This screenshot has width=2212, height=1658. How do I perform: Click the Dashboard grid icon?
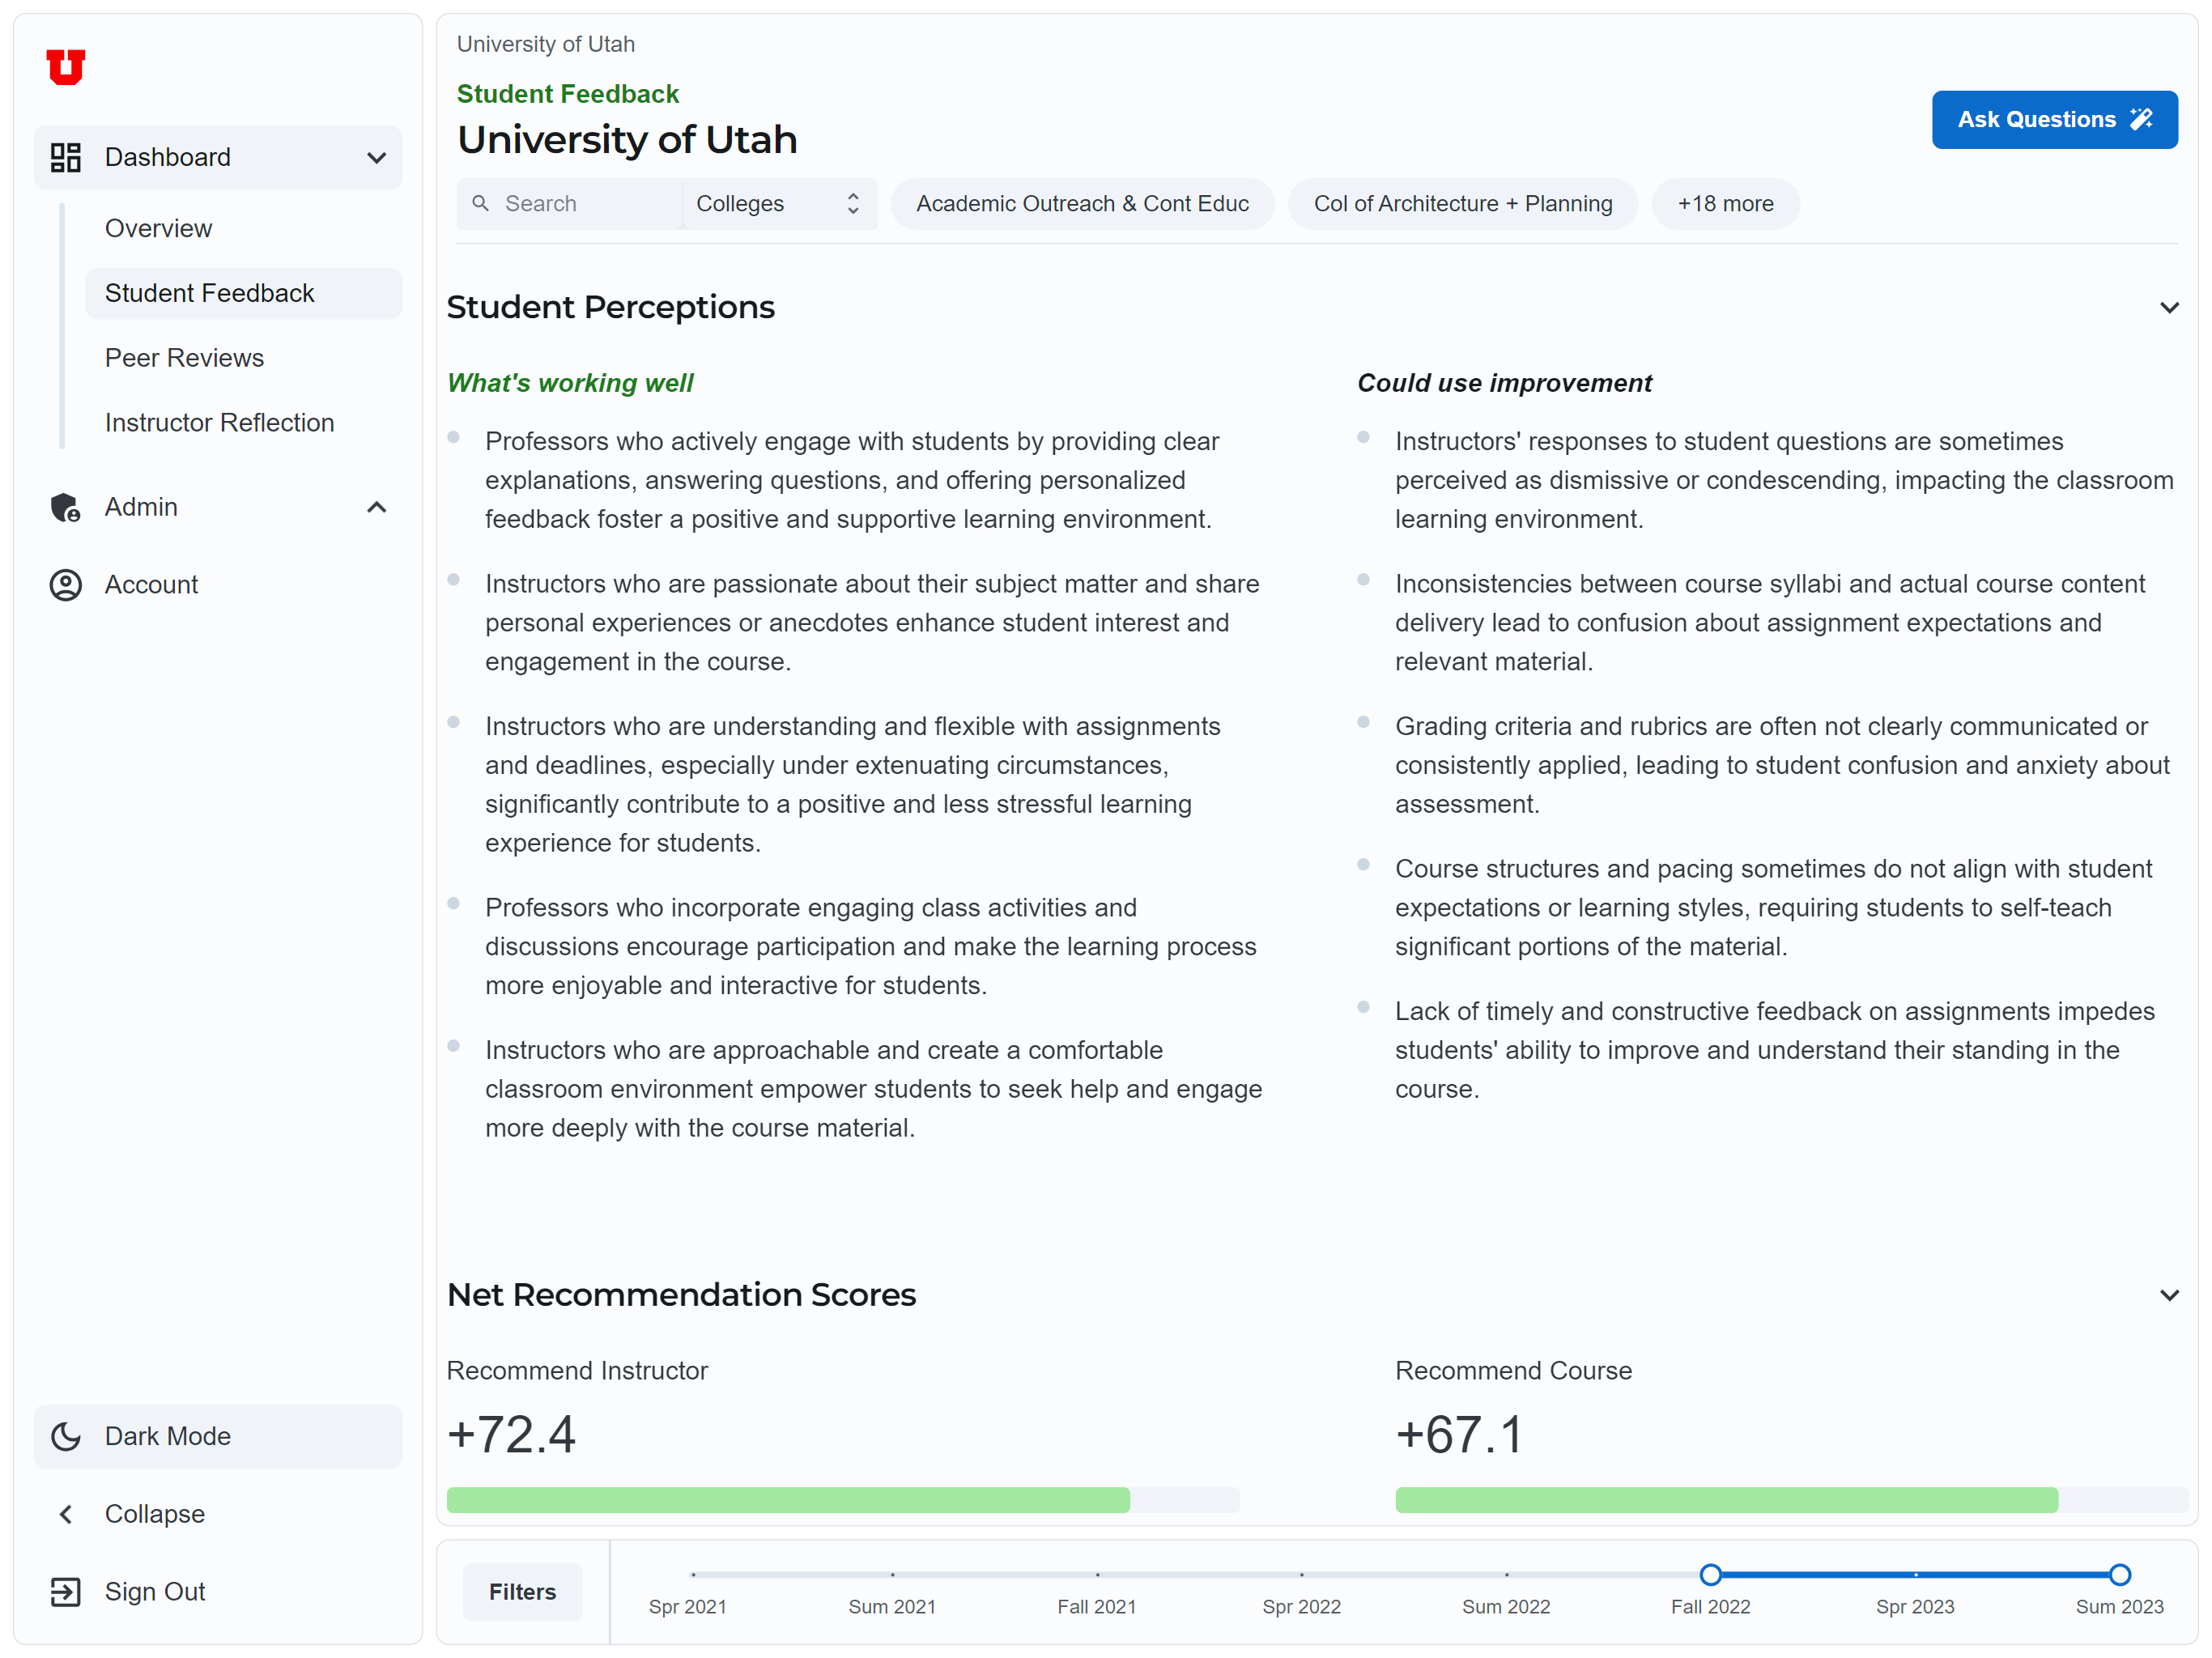(66, 157)
